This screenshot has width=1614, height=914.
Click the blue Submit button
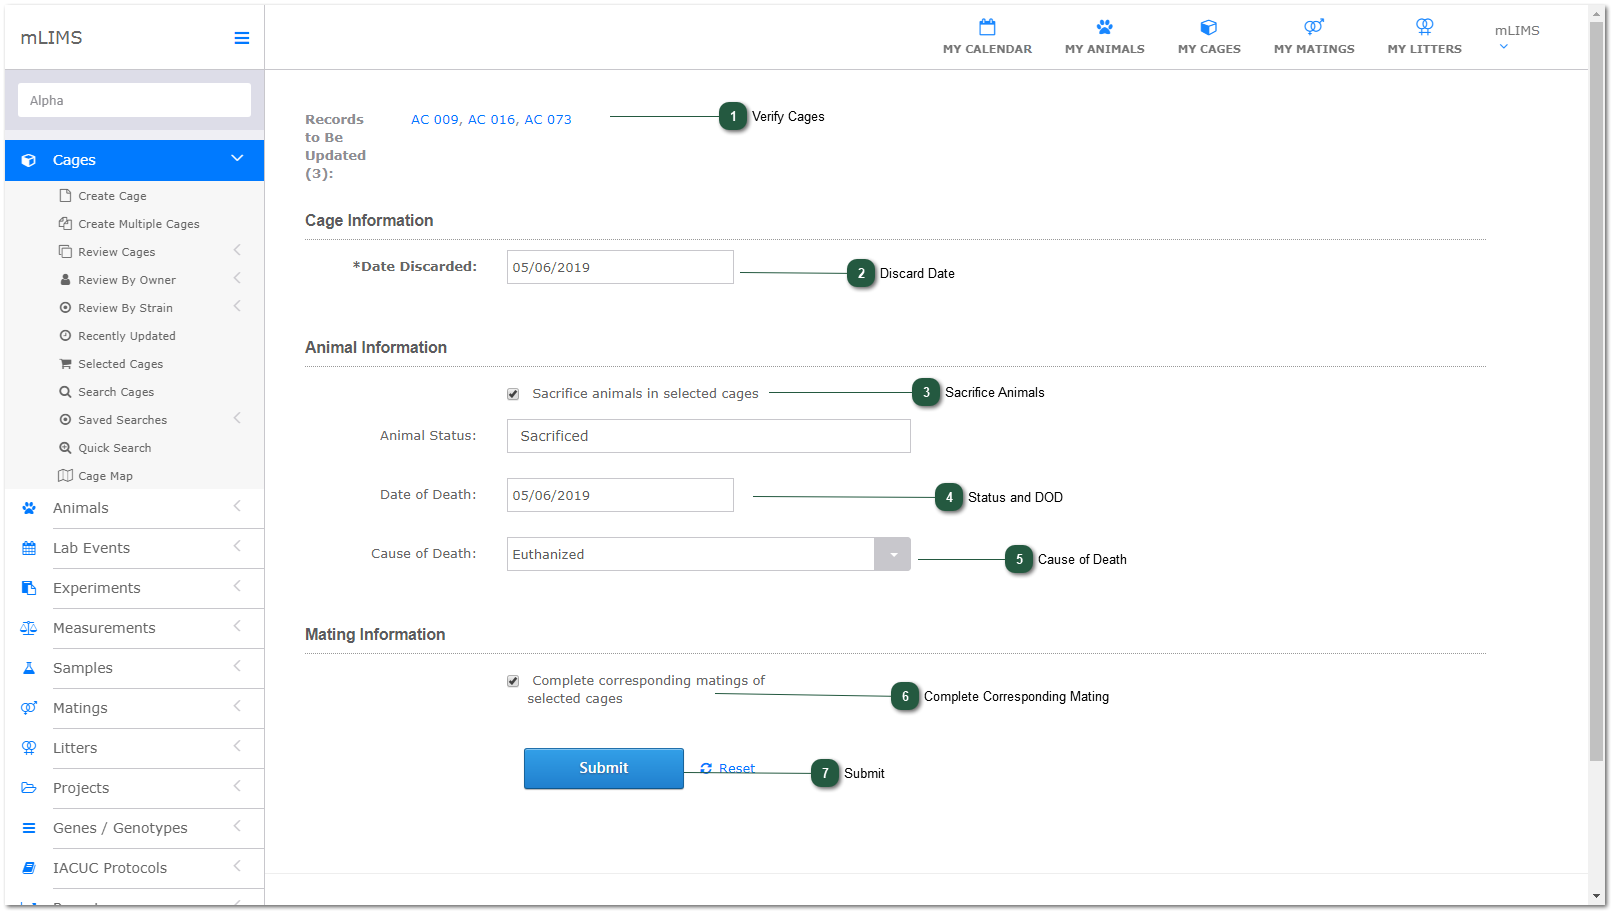pyautogui.click(x=604, y=768)
